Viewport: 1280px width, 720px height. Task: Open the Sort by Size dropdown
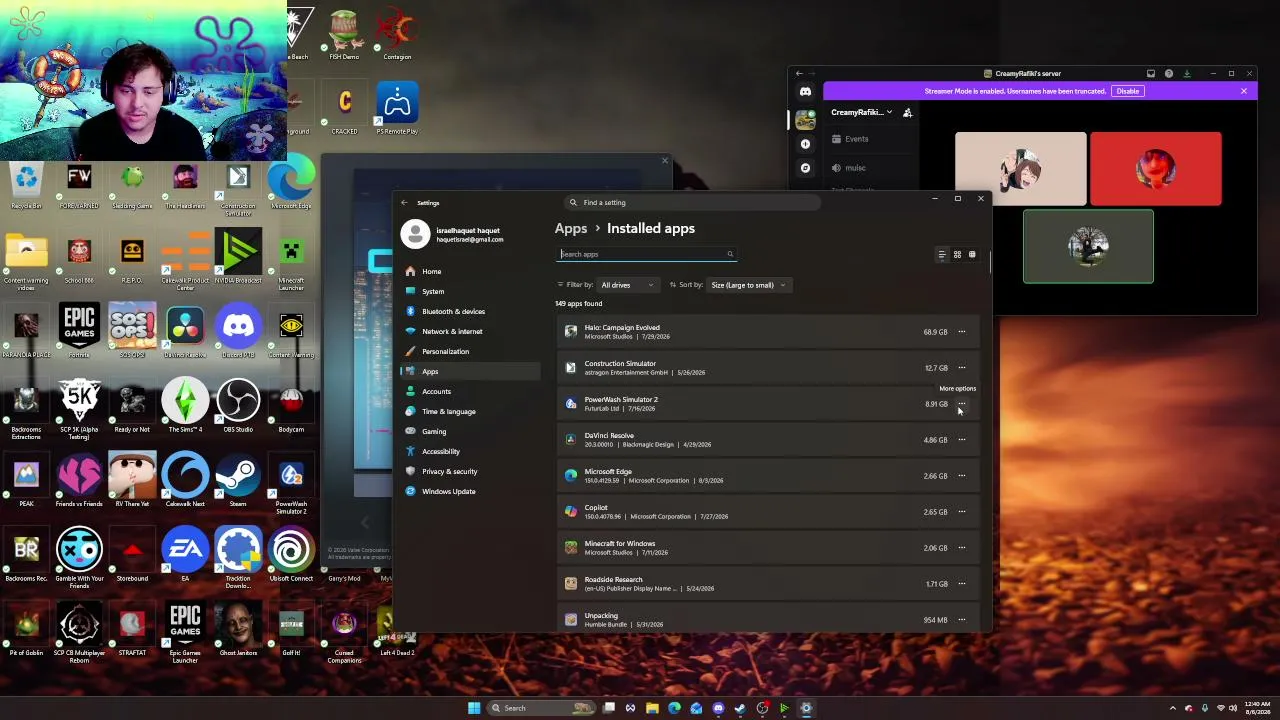coord(748,285)
